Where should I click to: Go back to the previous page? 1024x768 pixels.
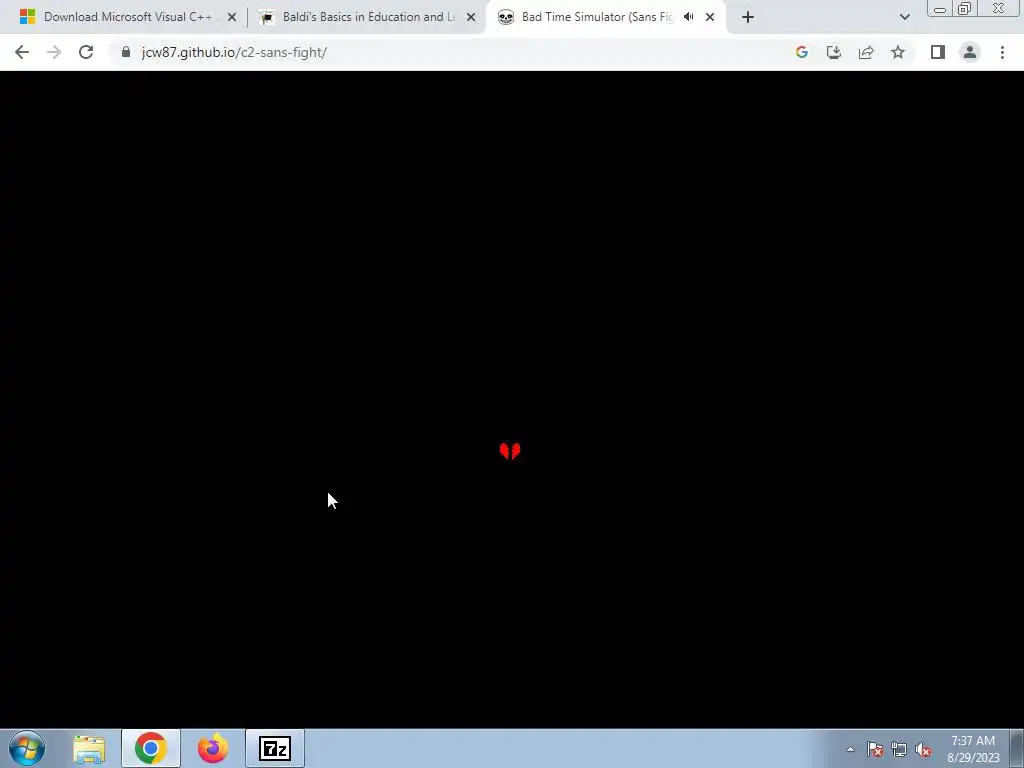(22, 52)
